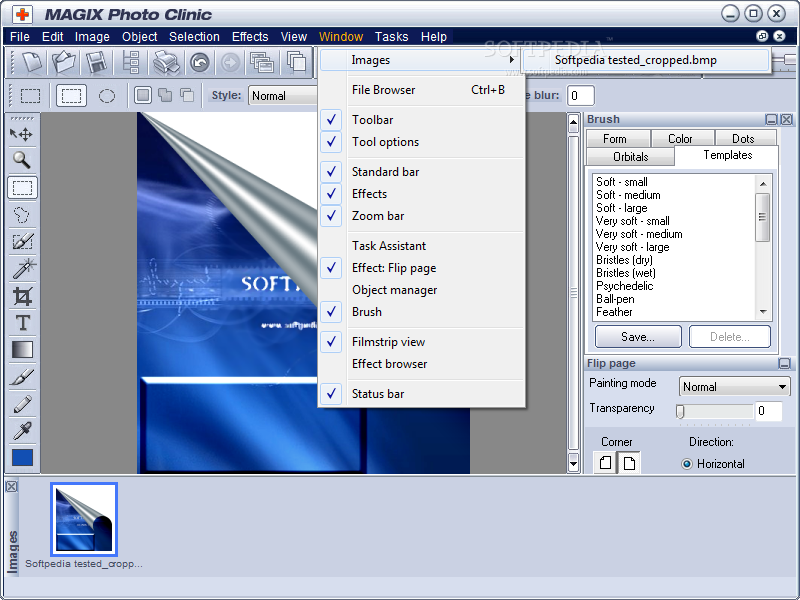The image size is (800, 600).
Task: Open Task Assistant from Window menu
Action: [421, 246]
